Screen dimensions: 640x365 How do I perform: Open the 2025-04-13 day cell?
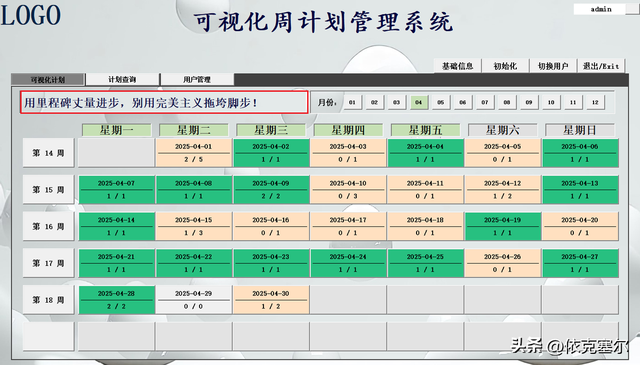(x=580, y=189)
